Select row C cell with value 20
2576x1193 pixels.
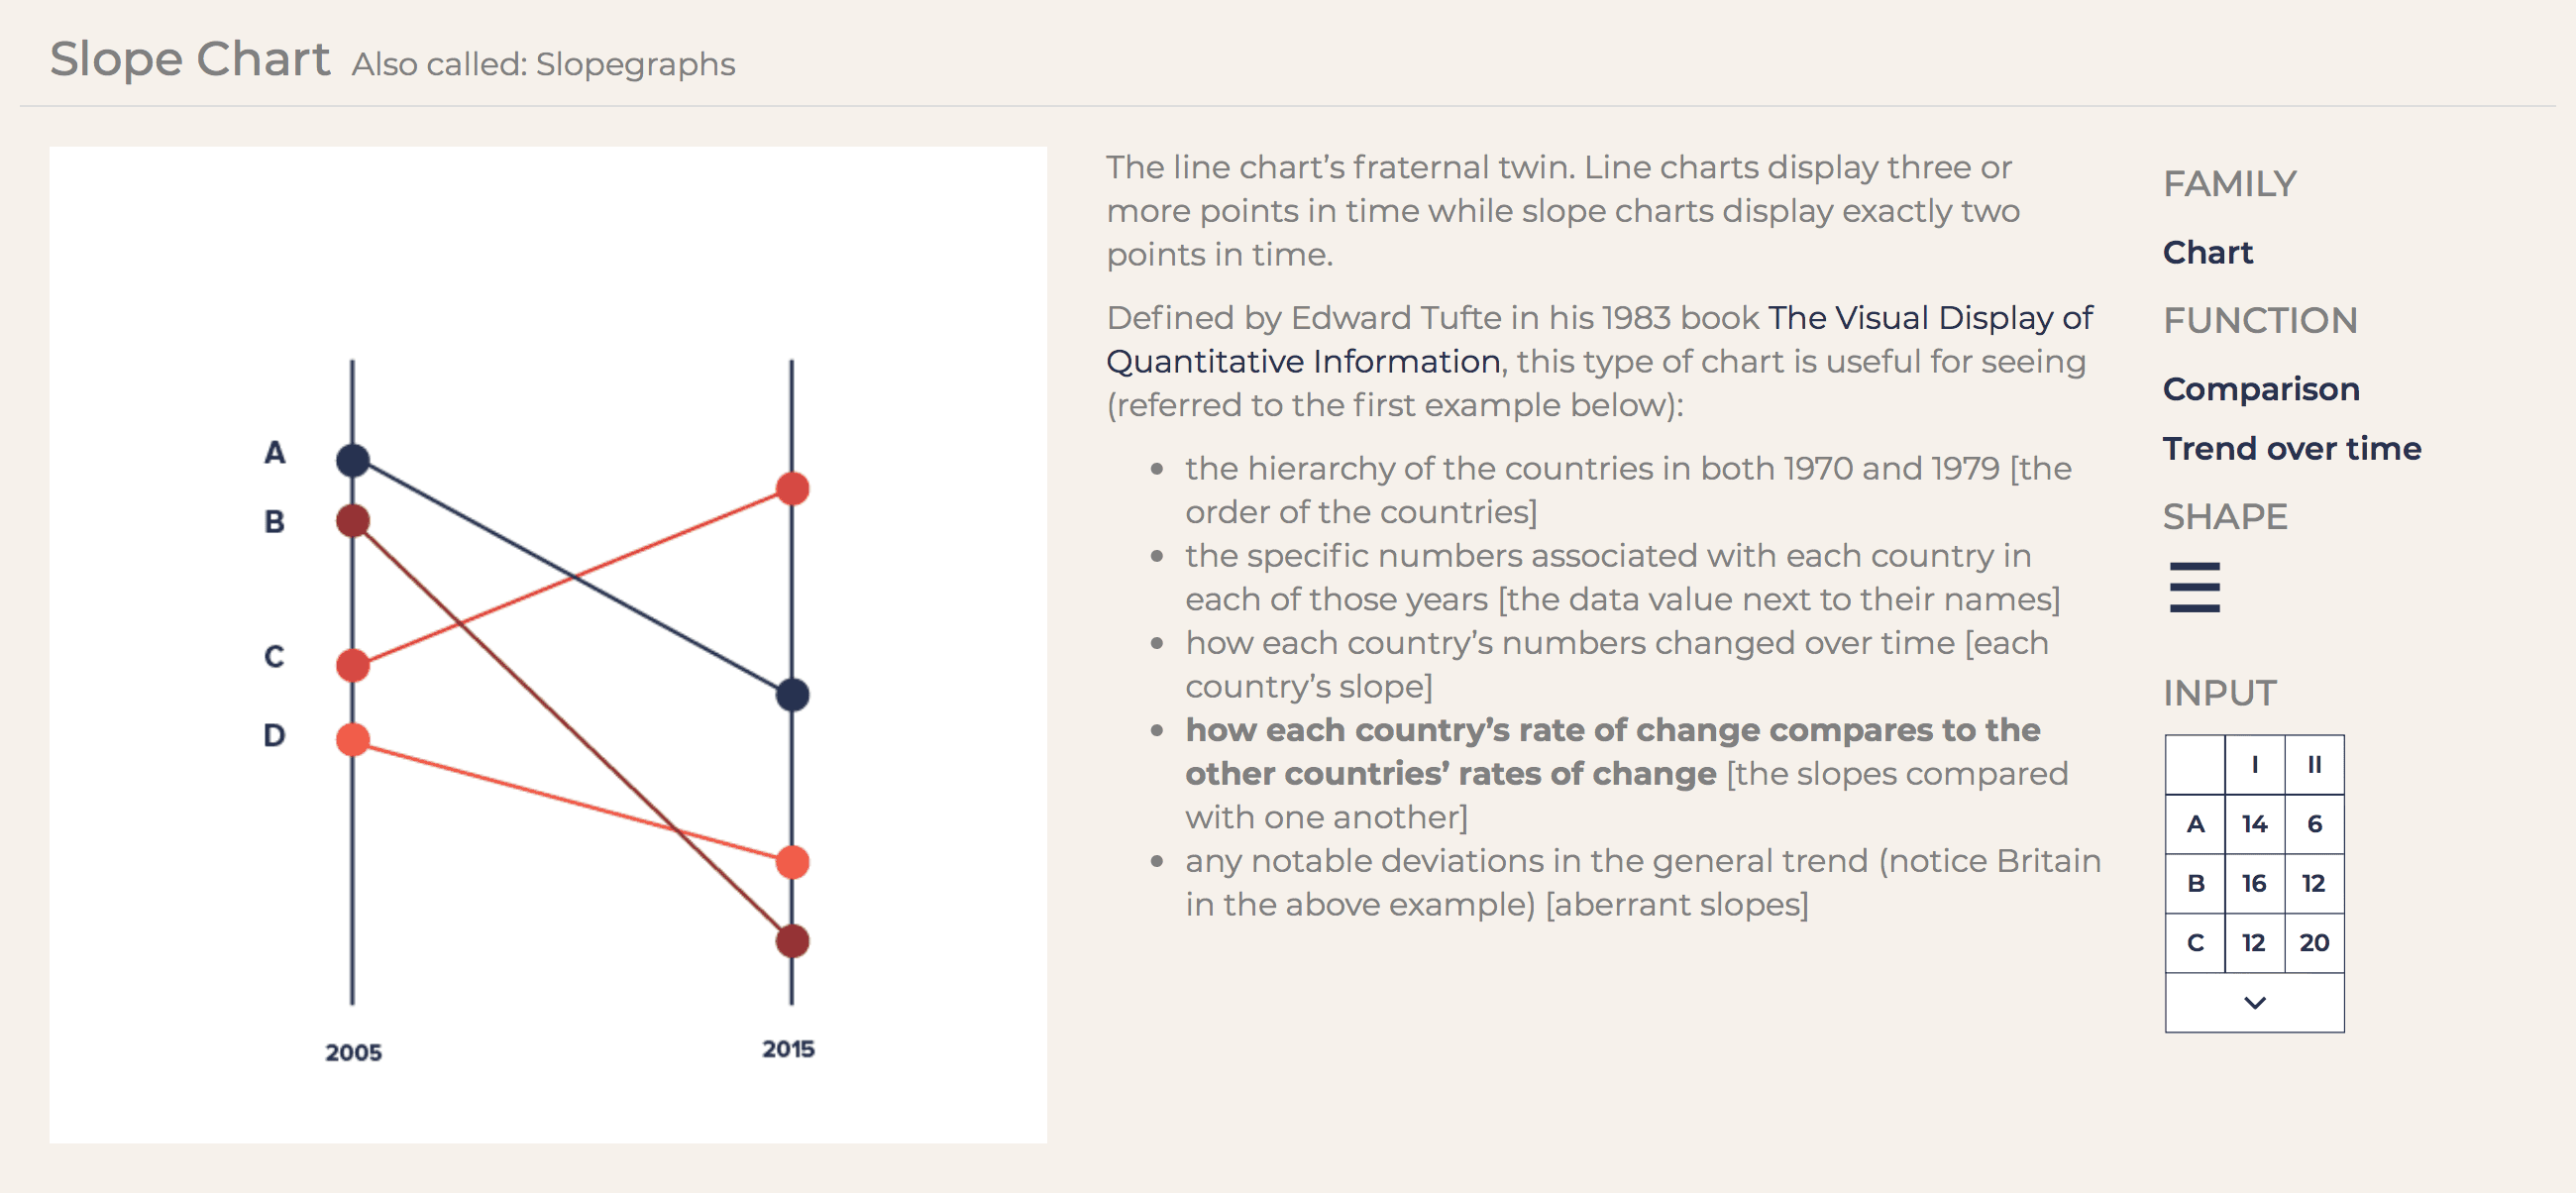[2314, 943]
